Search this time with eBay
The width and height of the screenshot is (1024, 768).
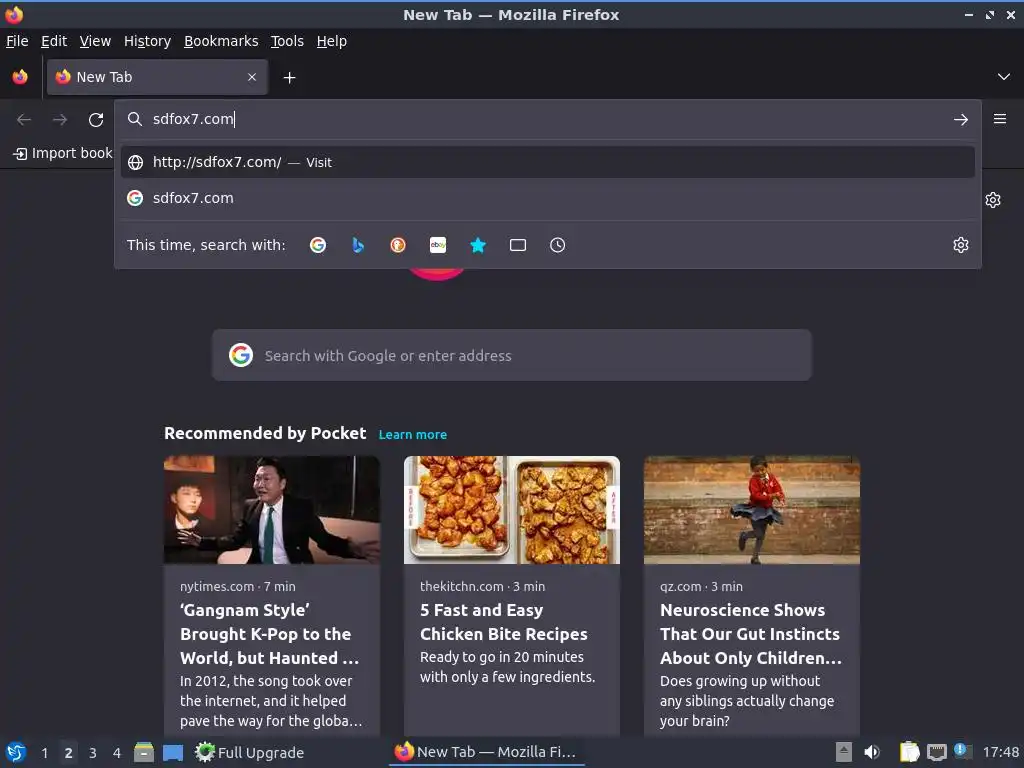coord(438,245)
